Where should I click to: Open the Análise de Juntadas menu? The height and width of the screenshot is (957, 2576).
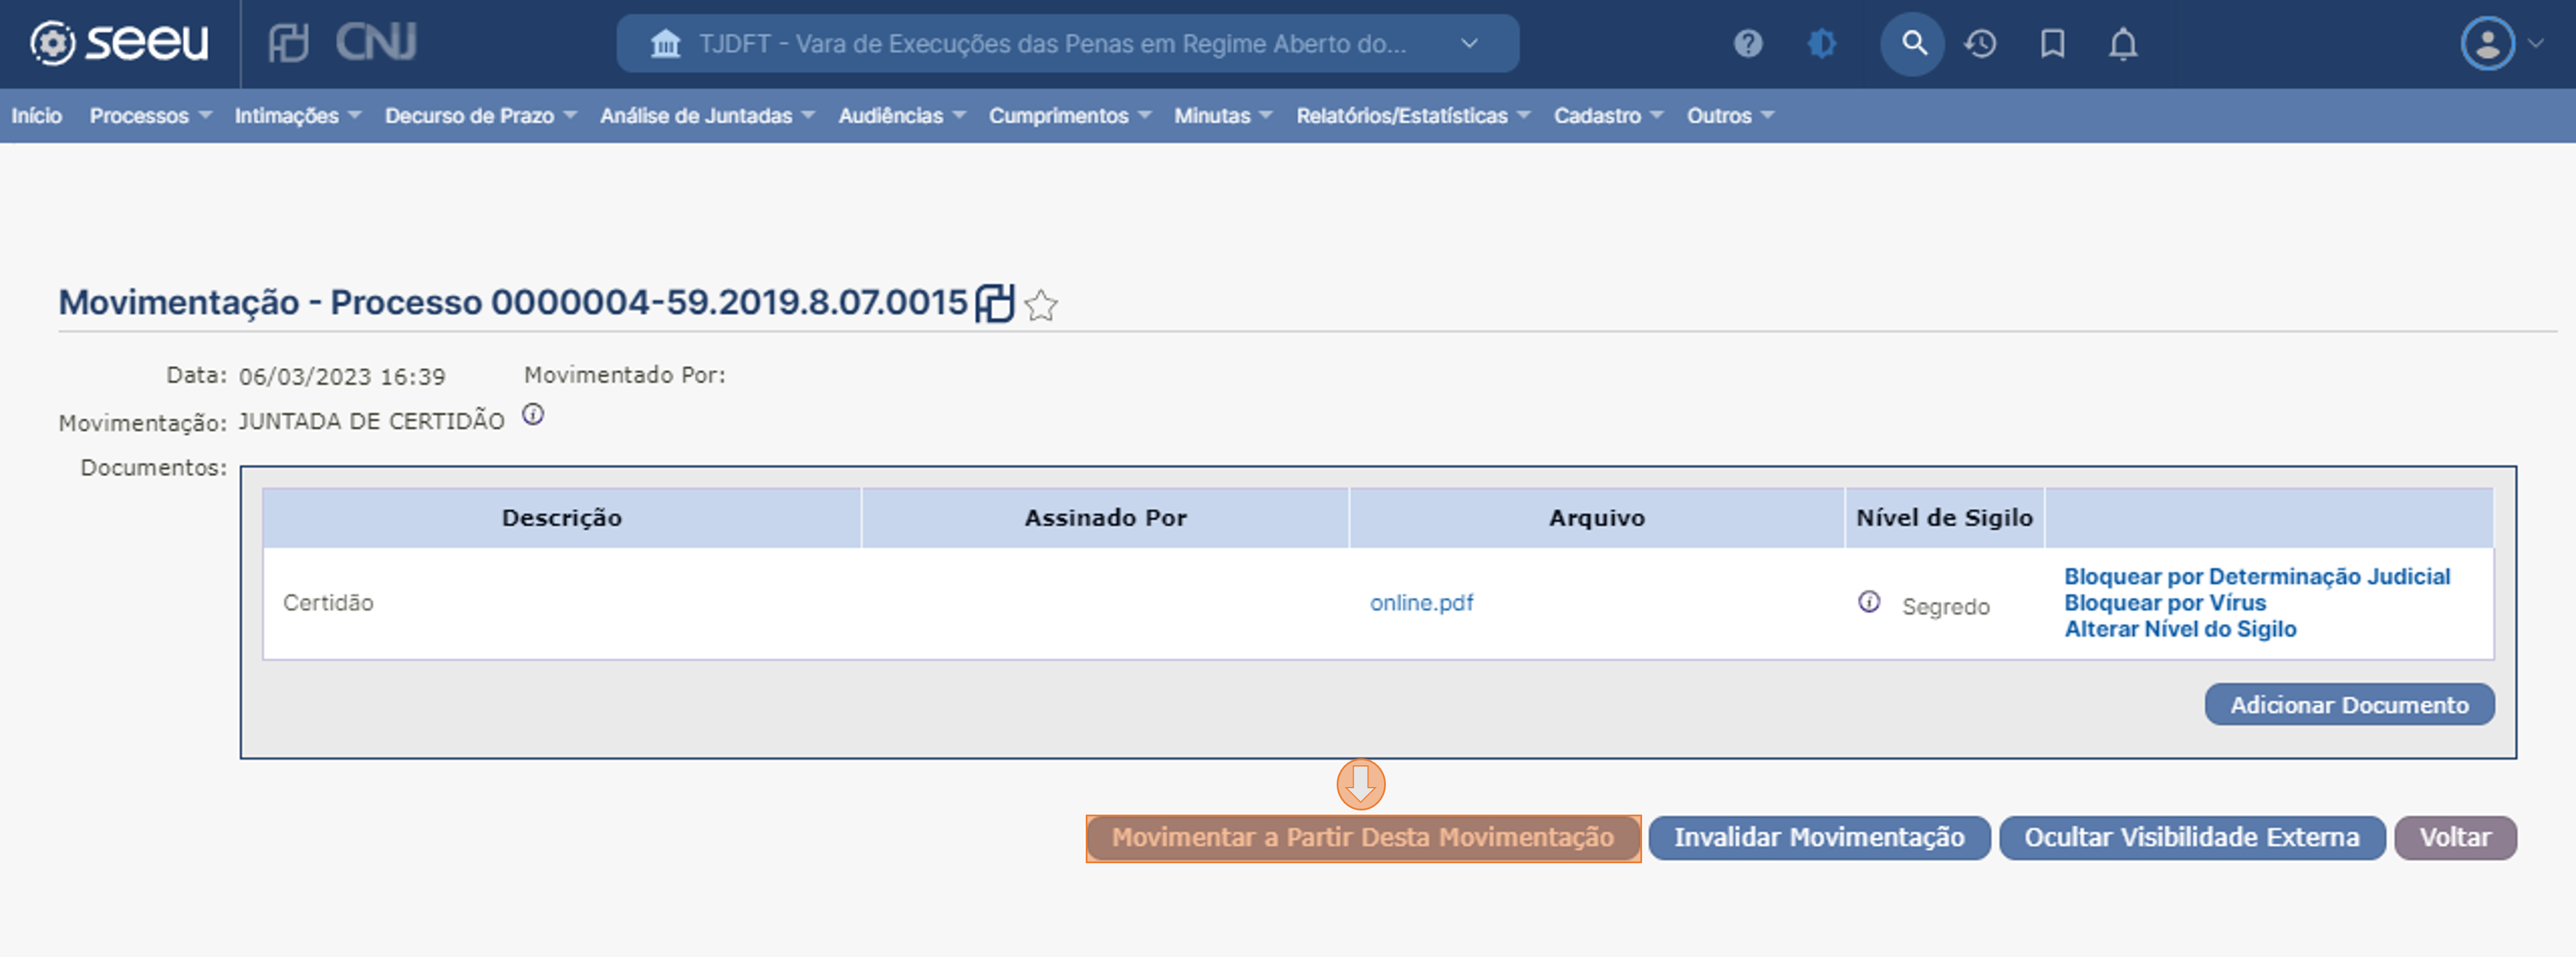[x=707, y=115]
